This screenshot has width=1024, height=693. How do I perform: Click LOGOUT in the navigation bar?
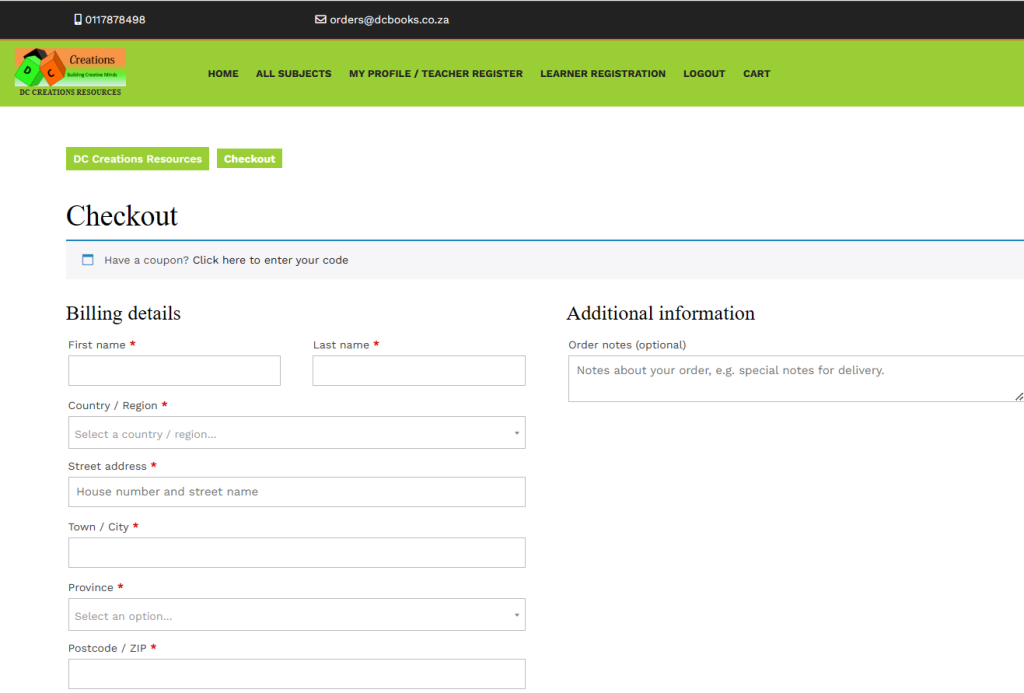click(704, 73)
